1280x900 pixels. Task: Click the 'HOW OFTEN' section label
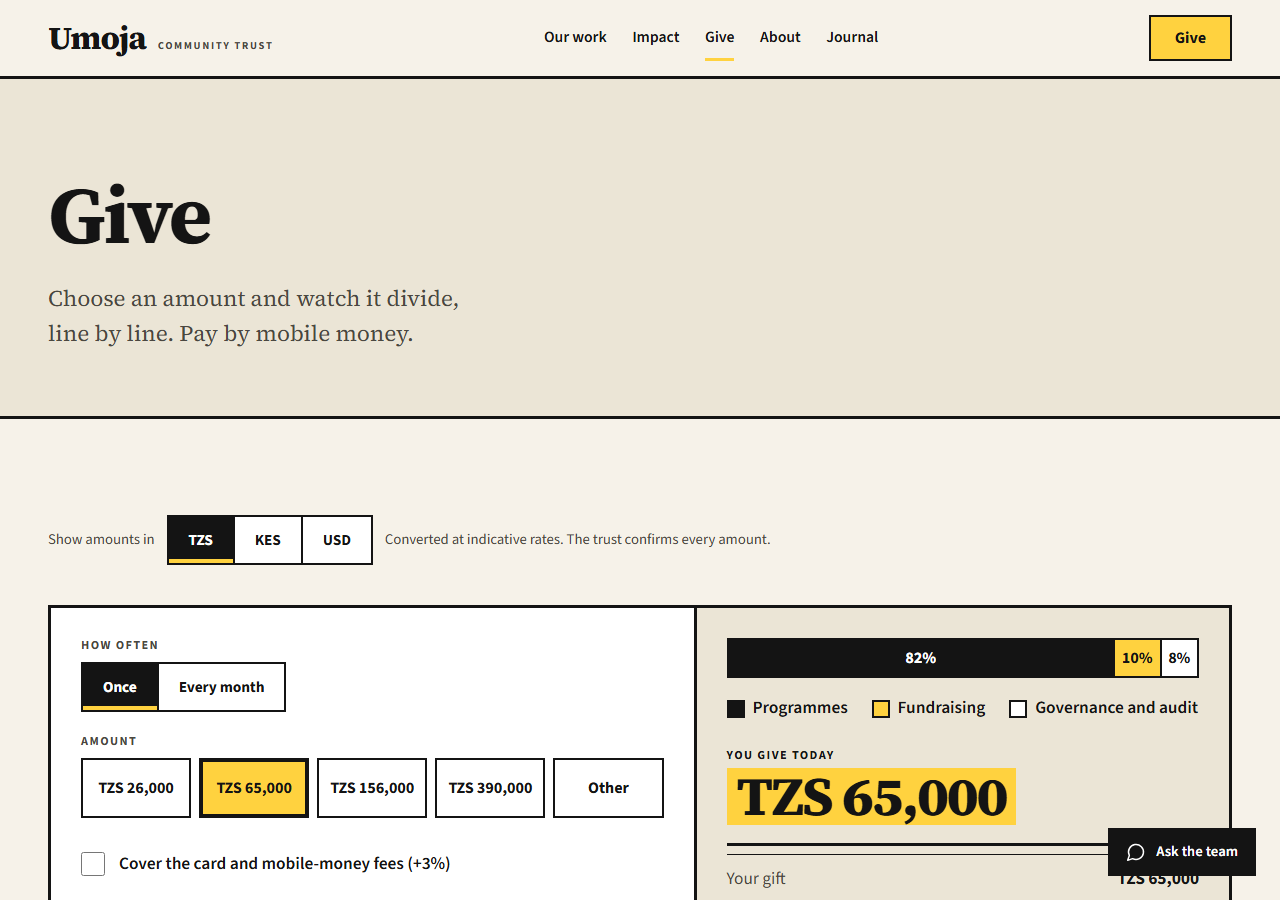pyautogui.click(x=120, y=646)
